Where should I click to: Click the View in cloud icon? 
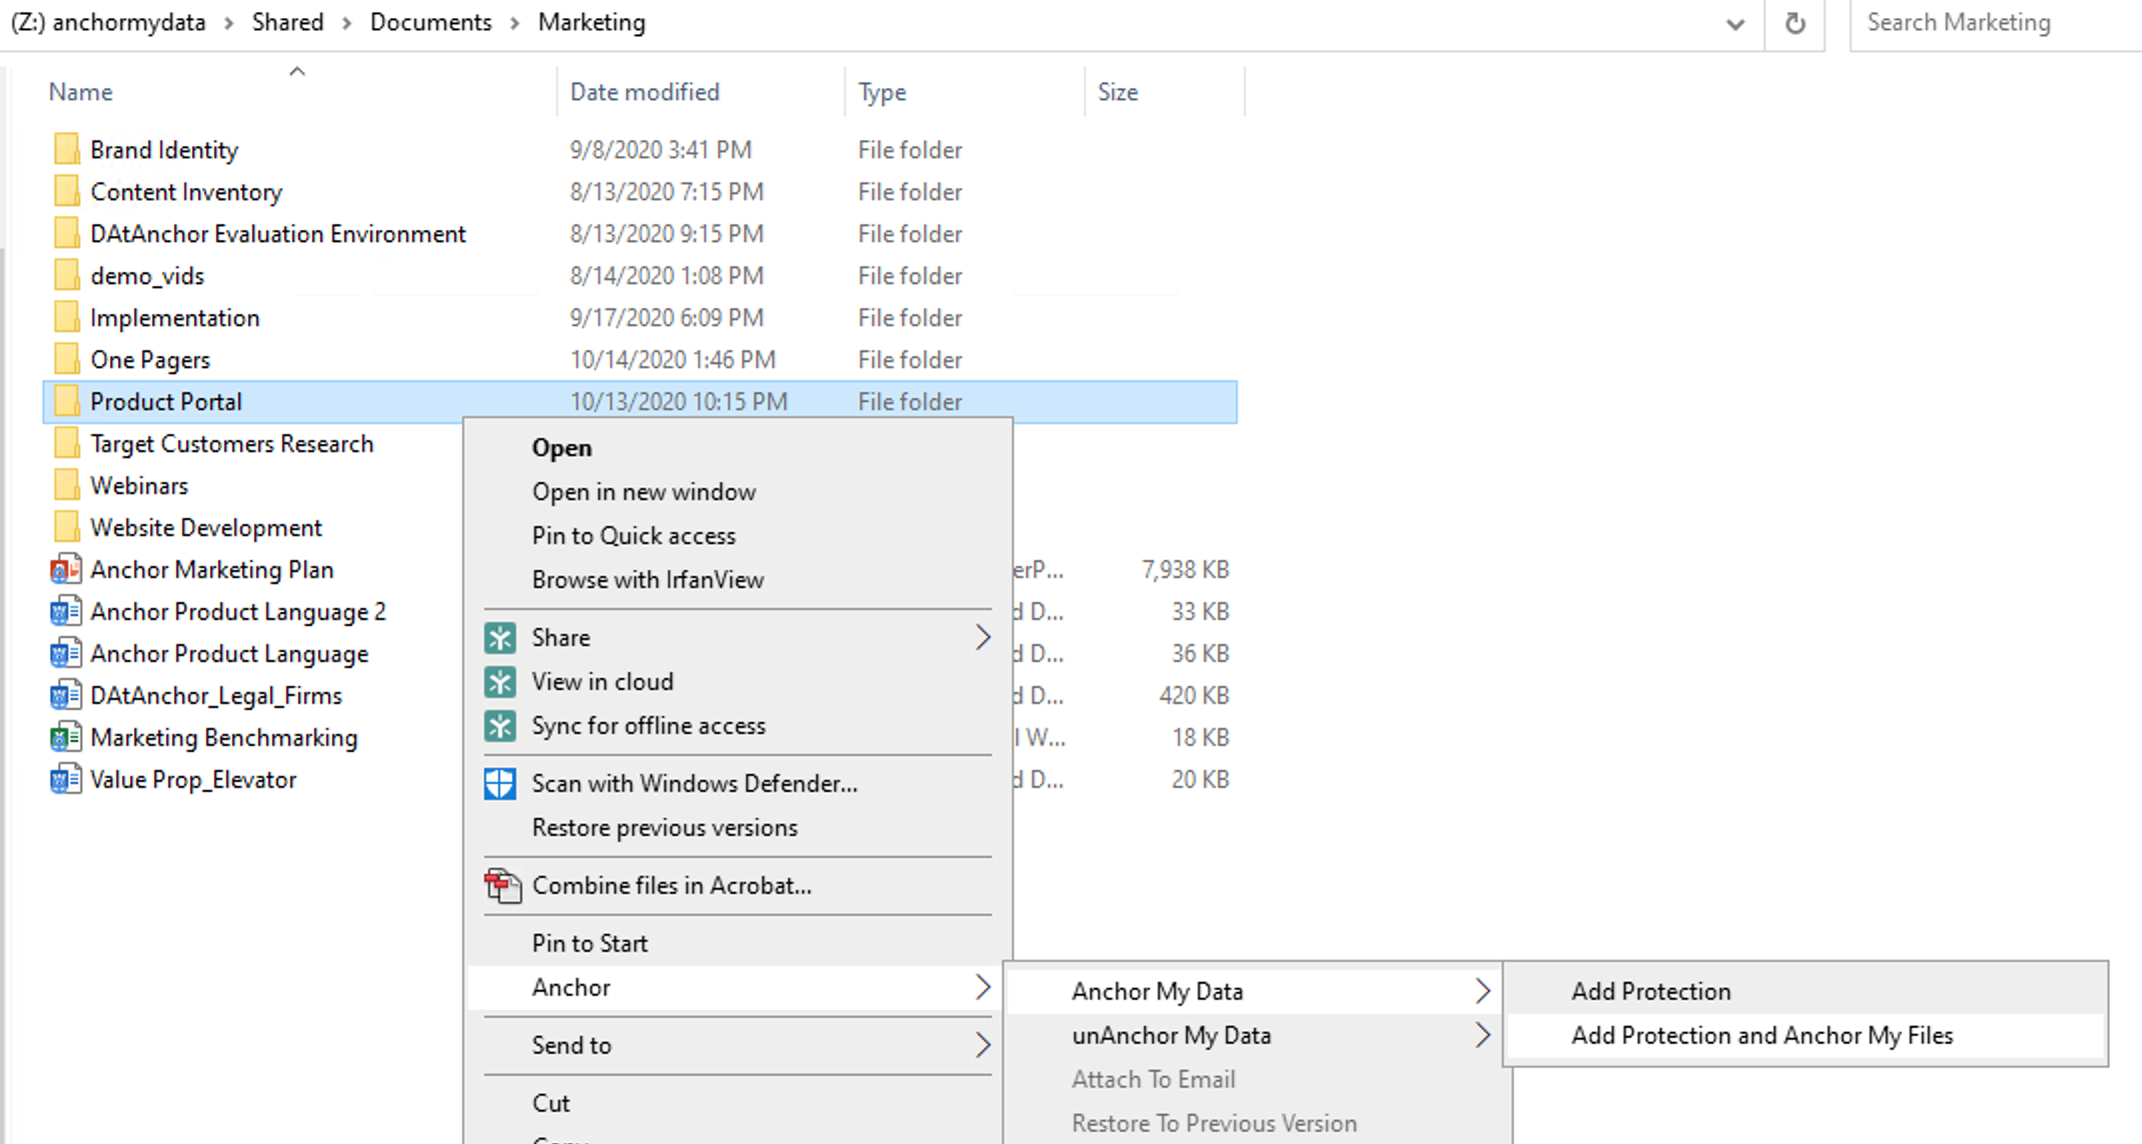500,682
